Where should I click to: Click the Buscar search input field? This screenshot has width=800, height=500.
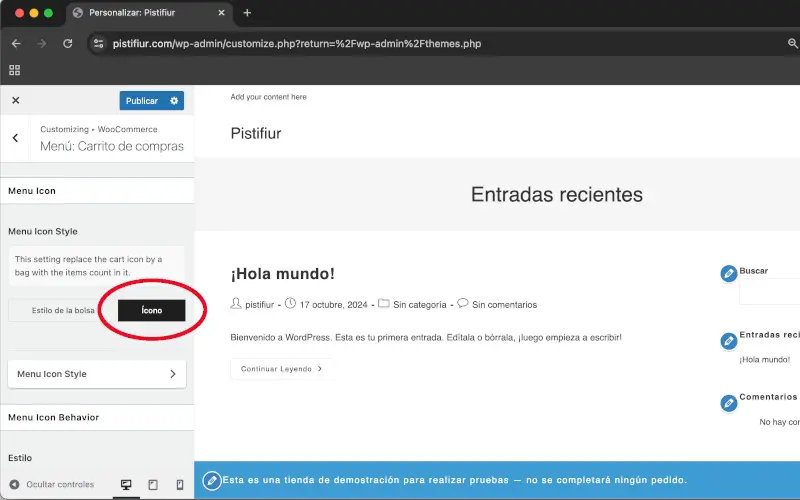[x=769, y=292]
